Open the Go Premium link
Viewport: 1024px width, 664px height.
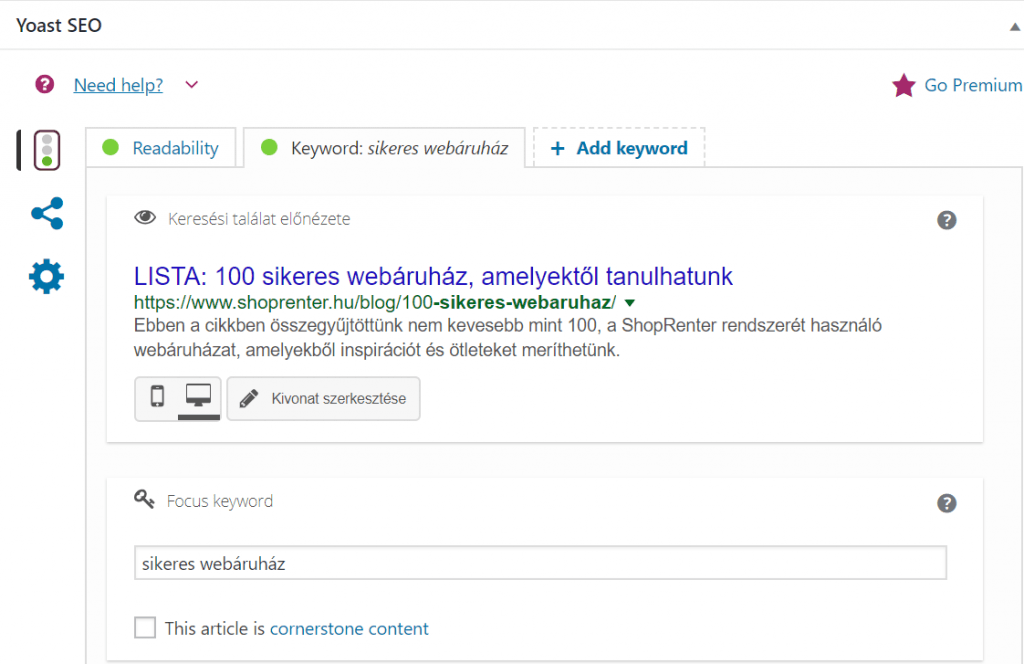coord(973,85)
